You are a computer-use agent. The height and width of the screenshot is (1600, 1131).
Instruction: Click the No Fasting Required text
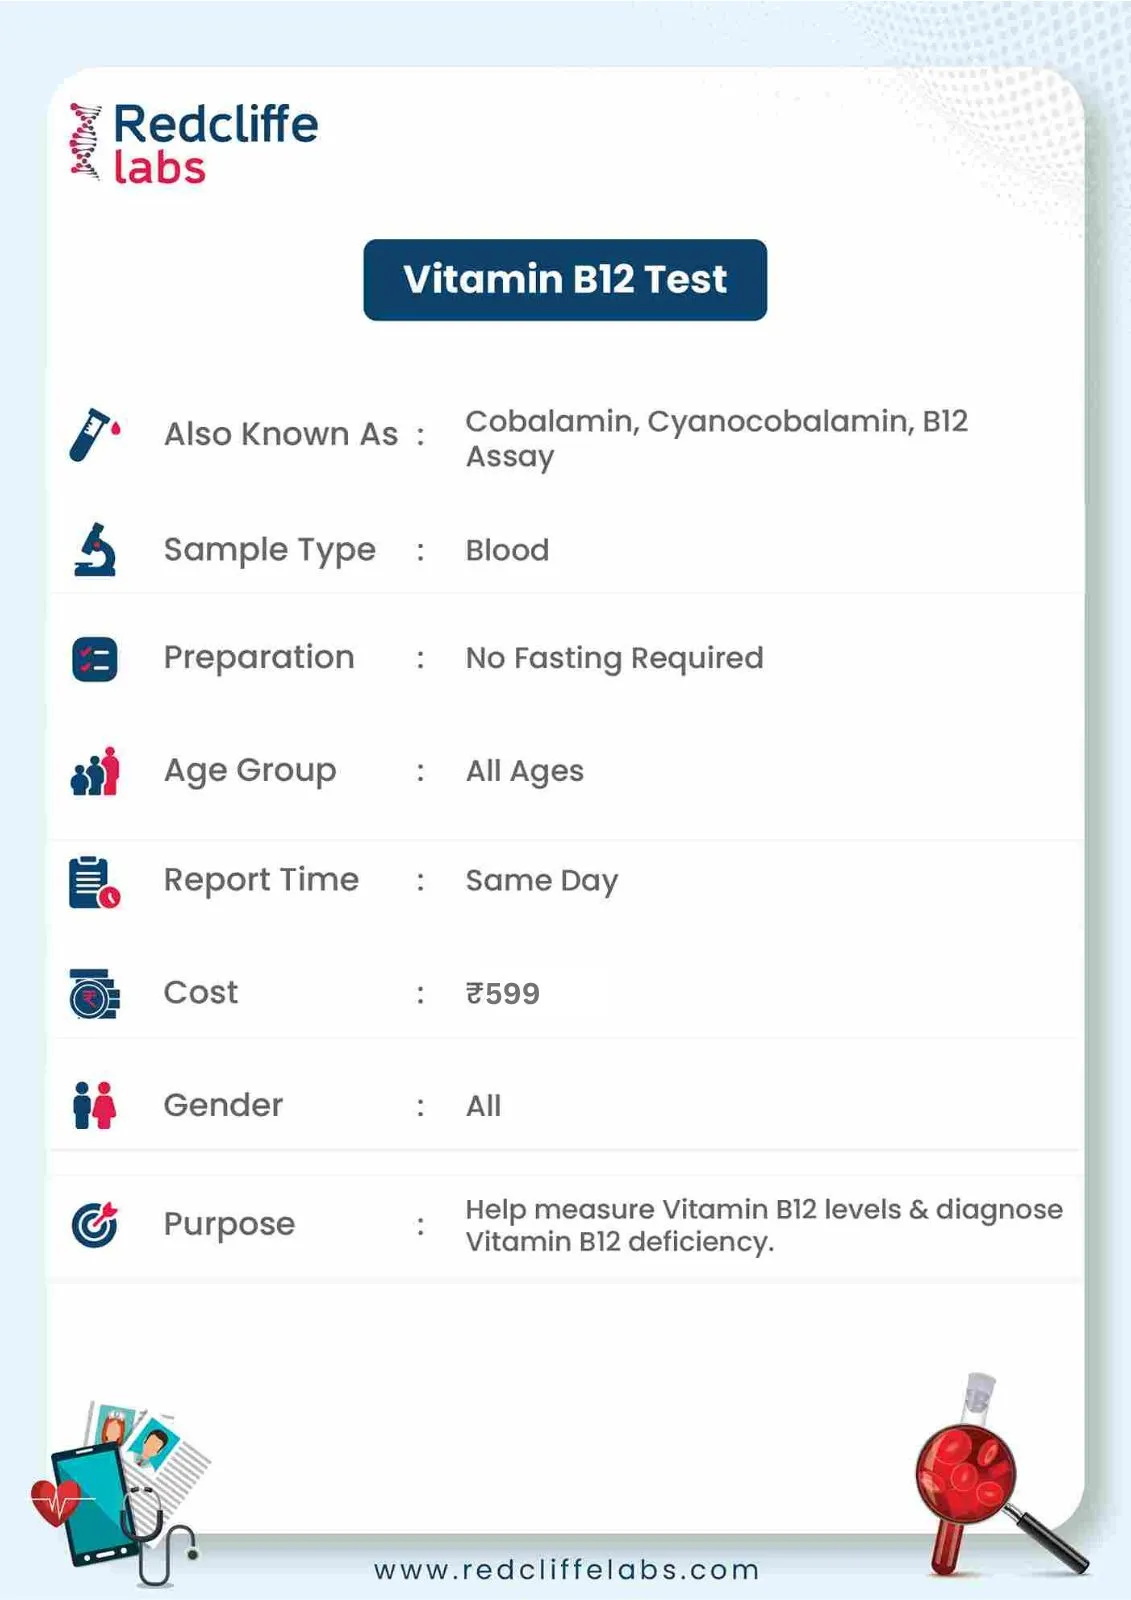[614, 658]
